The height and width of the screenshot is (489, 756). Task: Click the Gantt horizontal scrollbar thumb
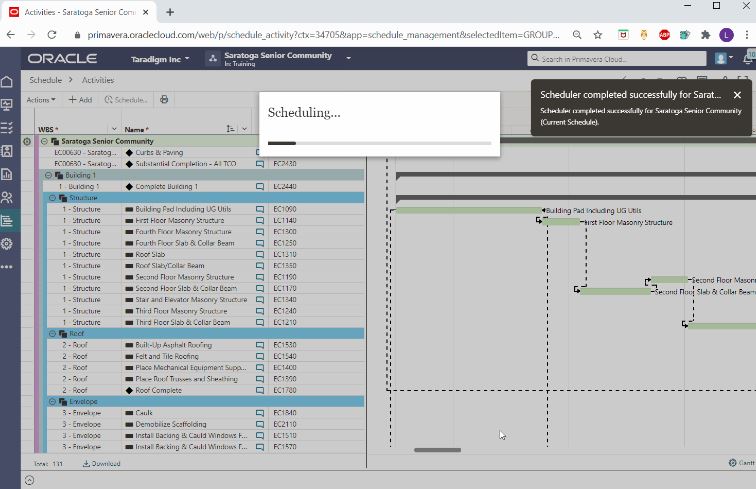tap(437, 450)
